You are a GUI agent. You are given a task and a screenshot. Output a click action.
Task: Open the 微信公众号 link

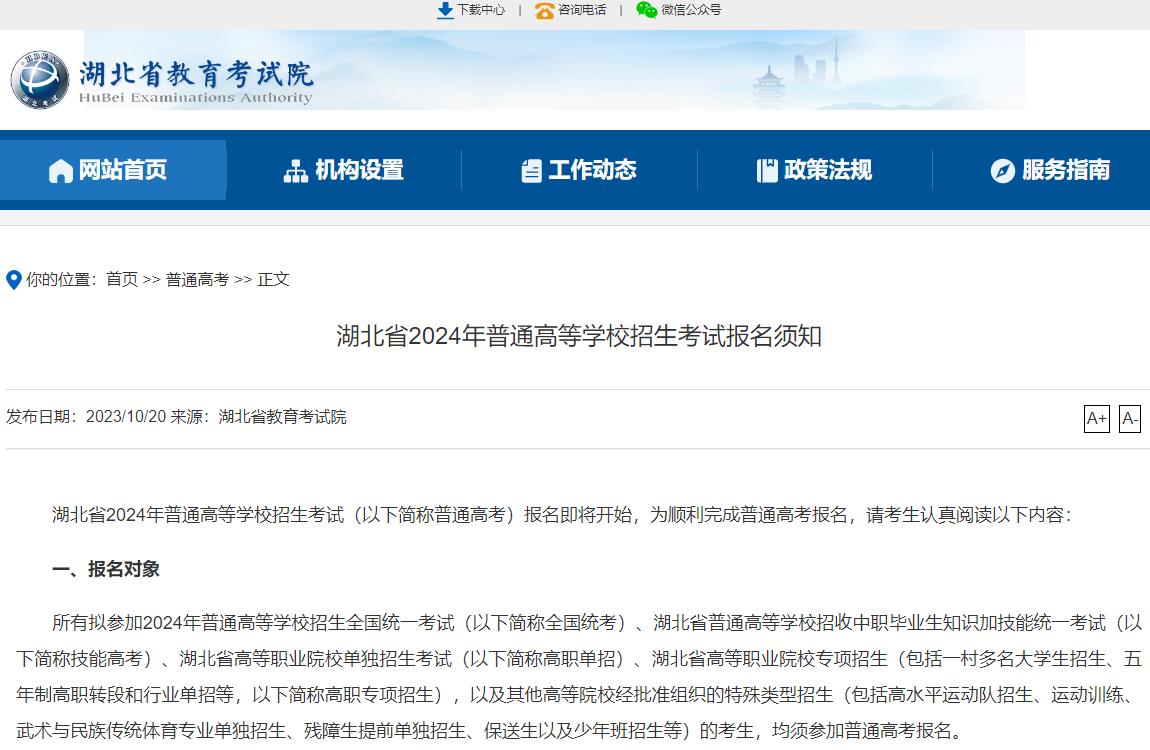691,10
